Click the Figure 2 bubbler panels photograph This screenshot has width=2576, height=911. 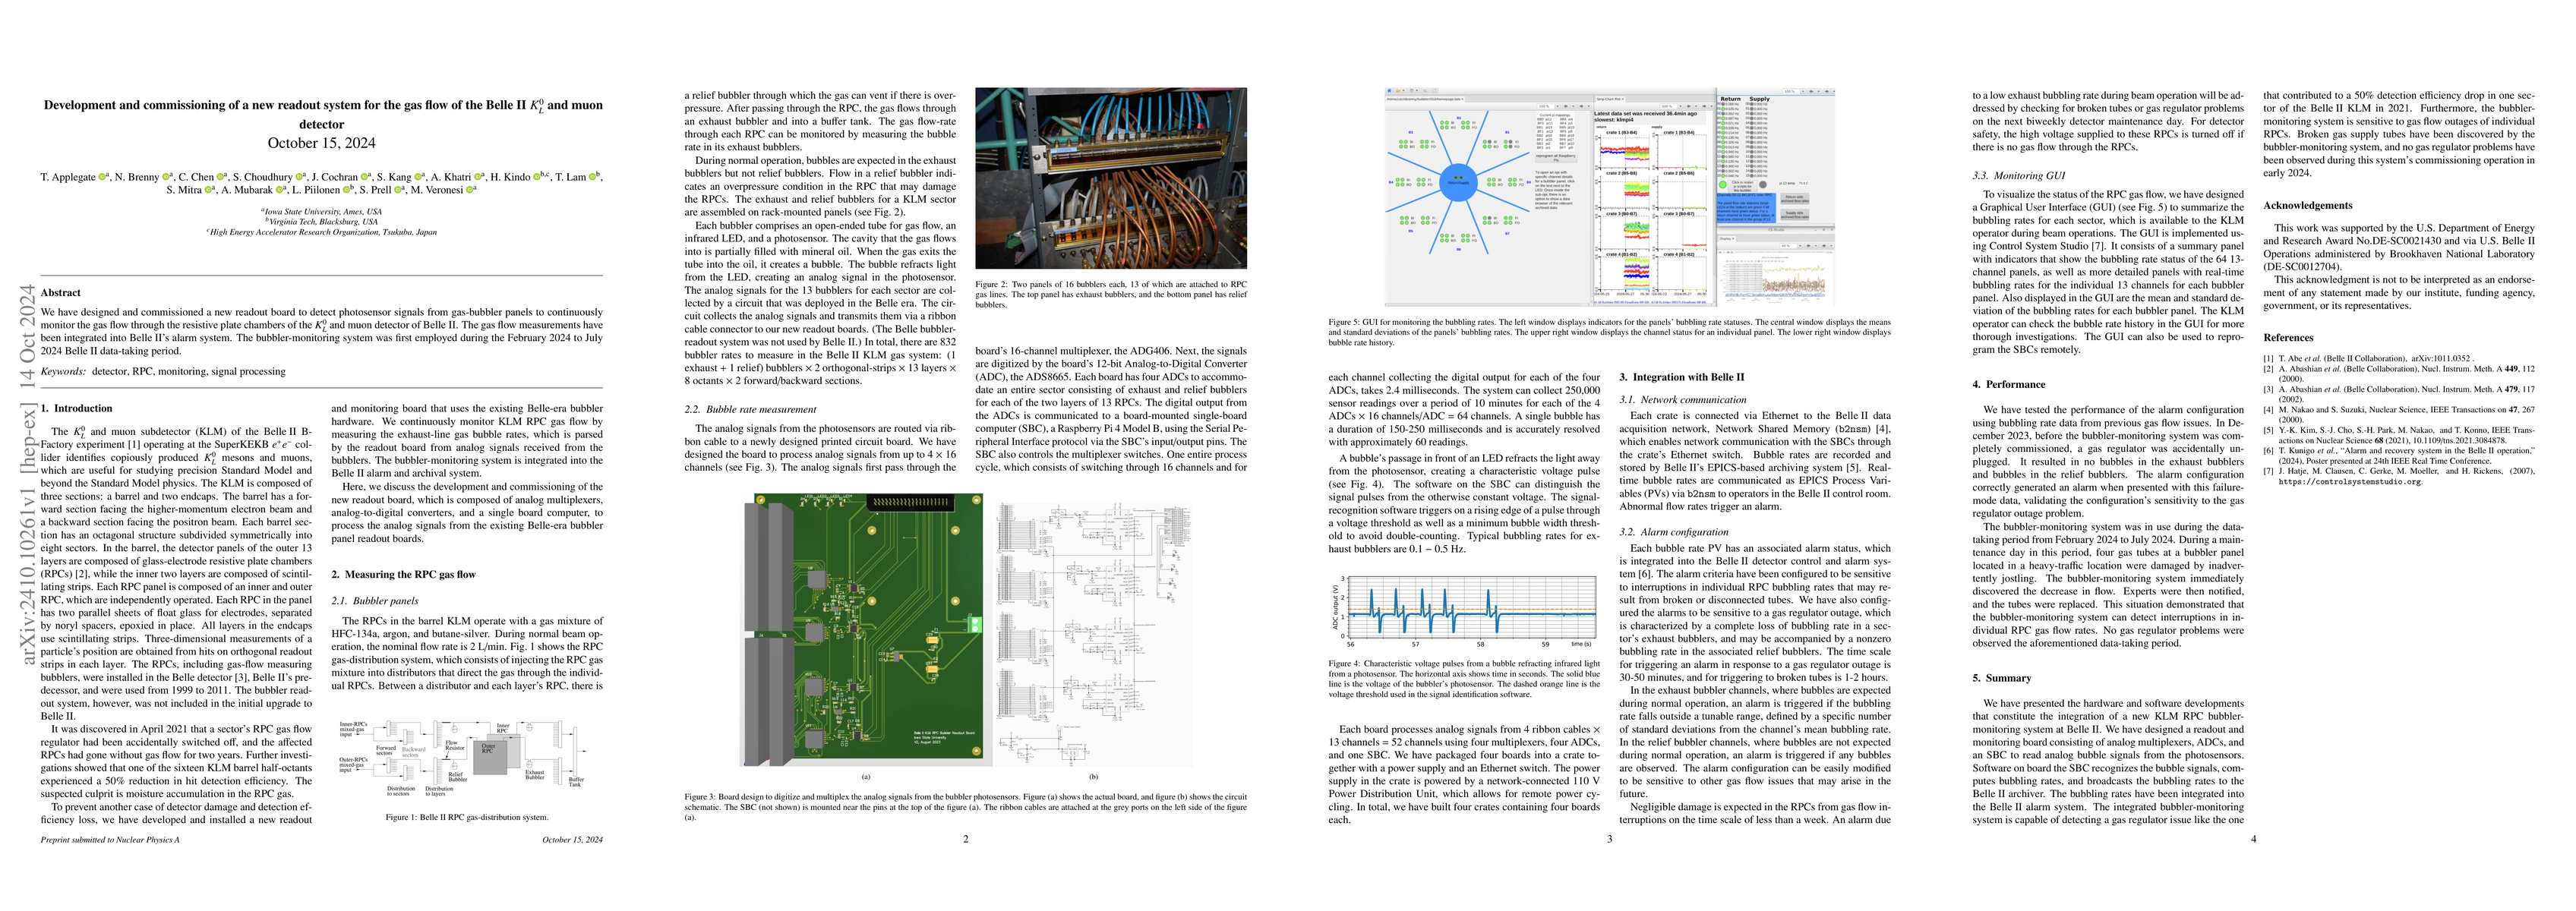tap(1111, 178)
